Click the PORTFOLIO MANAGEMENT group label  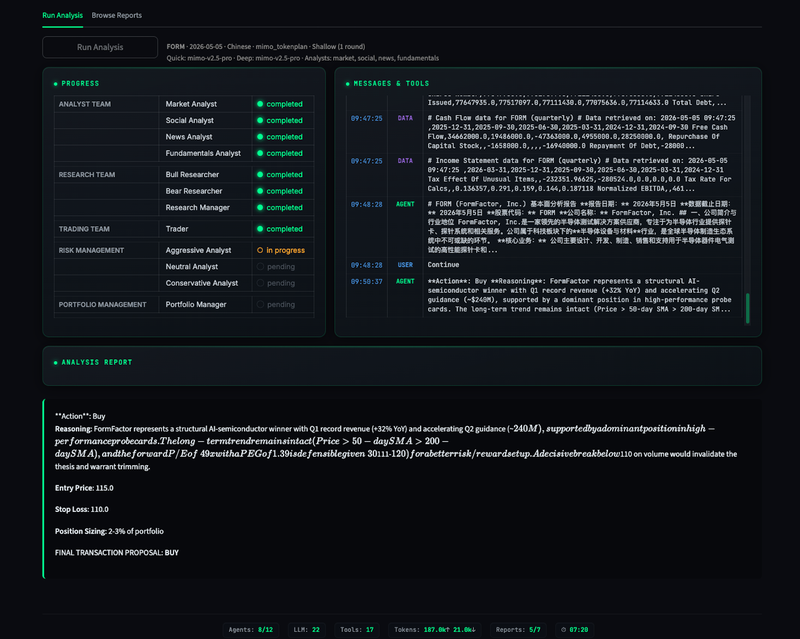point(103,304)
